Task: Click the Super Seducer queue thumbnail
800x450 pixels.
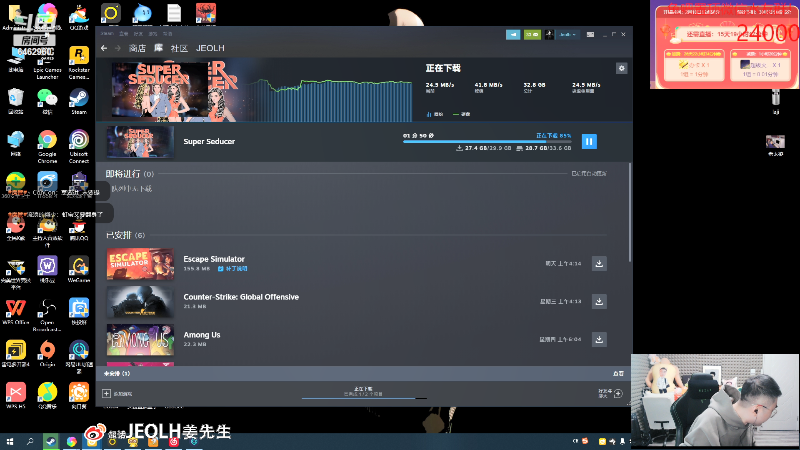Action: [x=140, y=141]
